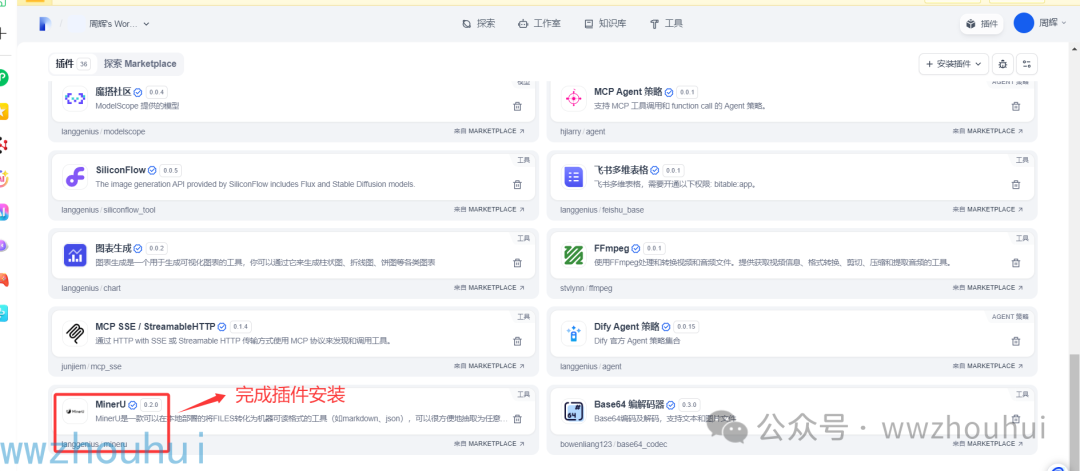Viewport: 1080px width, 471px height.
Task: Click Dify Agent 策略 plugin icon
Action: click(x=573, y=333)
